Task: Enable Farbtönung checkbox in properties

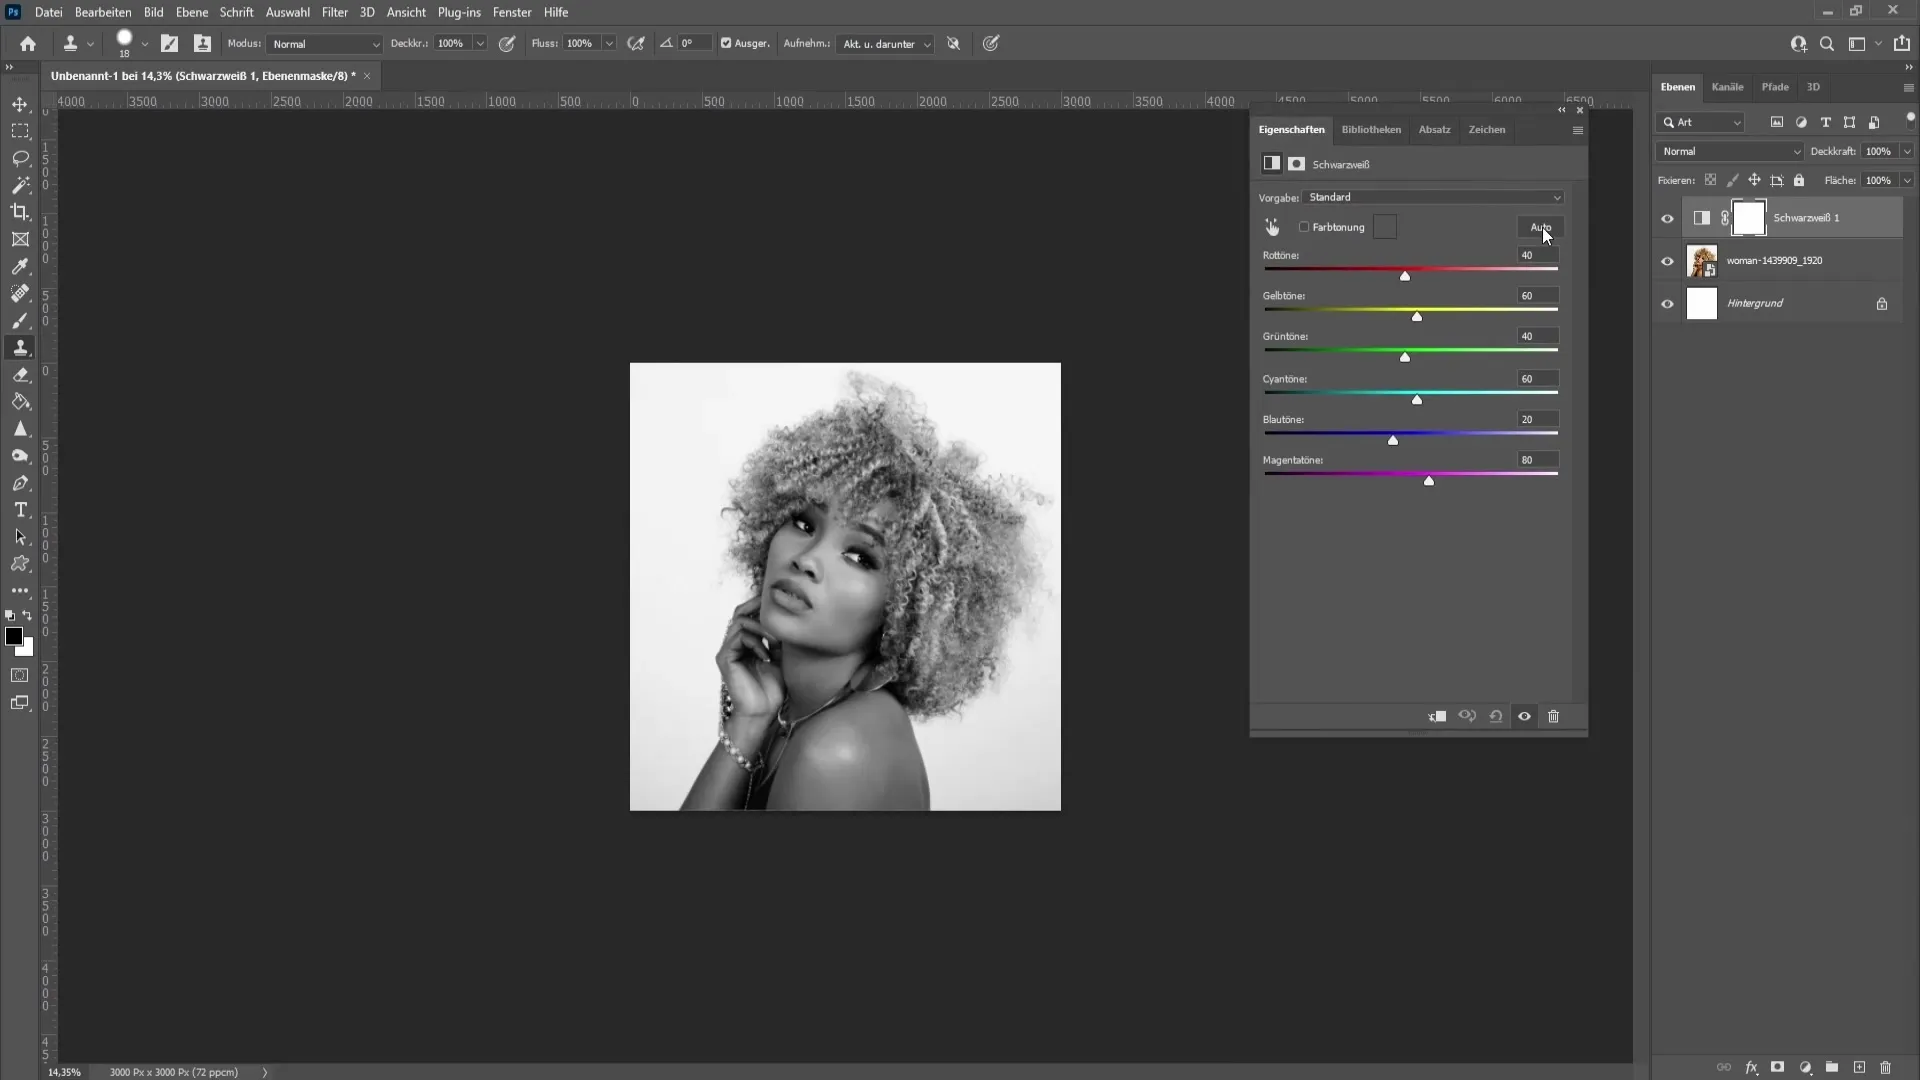Action: [1304, 225]
